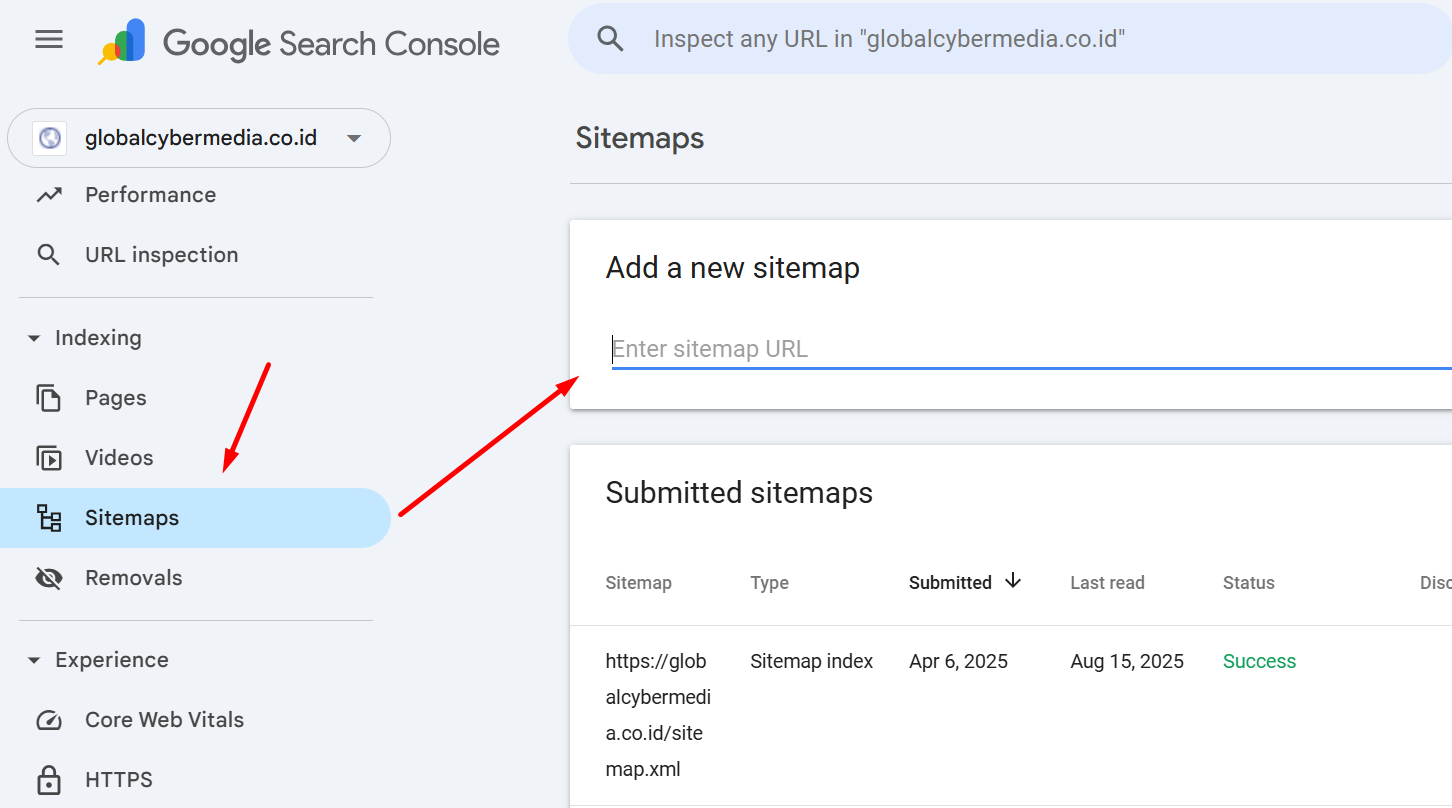Select Sitemaps in the sidebar
Image resolution: width=1452 pixels, height=808 pixels.
(195, 518)
